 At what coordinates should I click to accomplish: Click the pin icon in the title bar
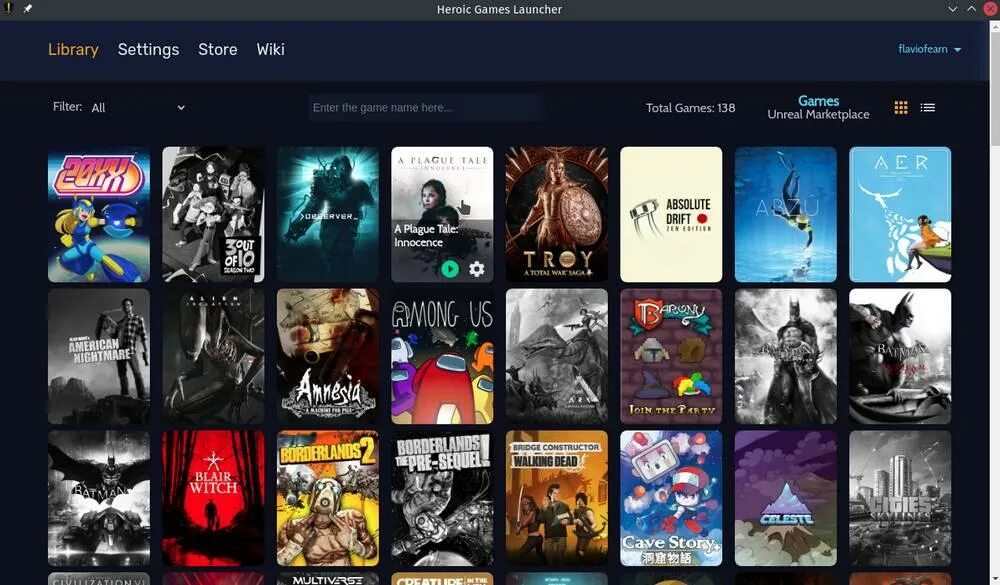click(27, 8)
